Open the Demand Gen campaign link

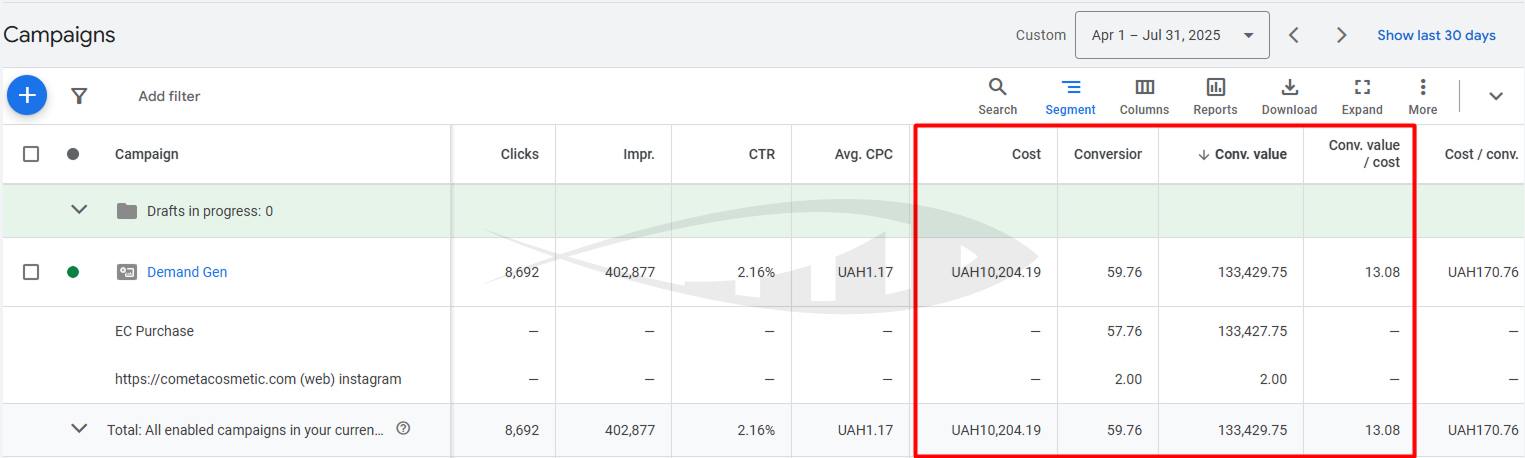click(x=187, y=272)
